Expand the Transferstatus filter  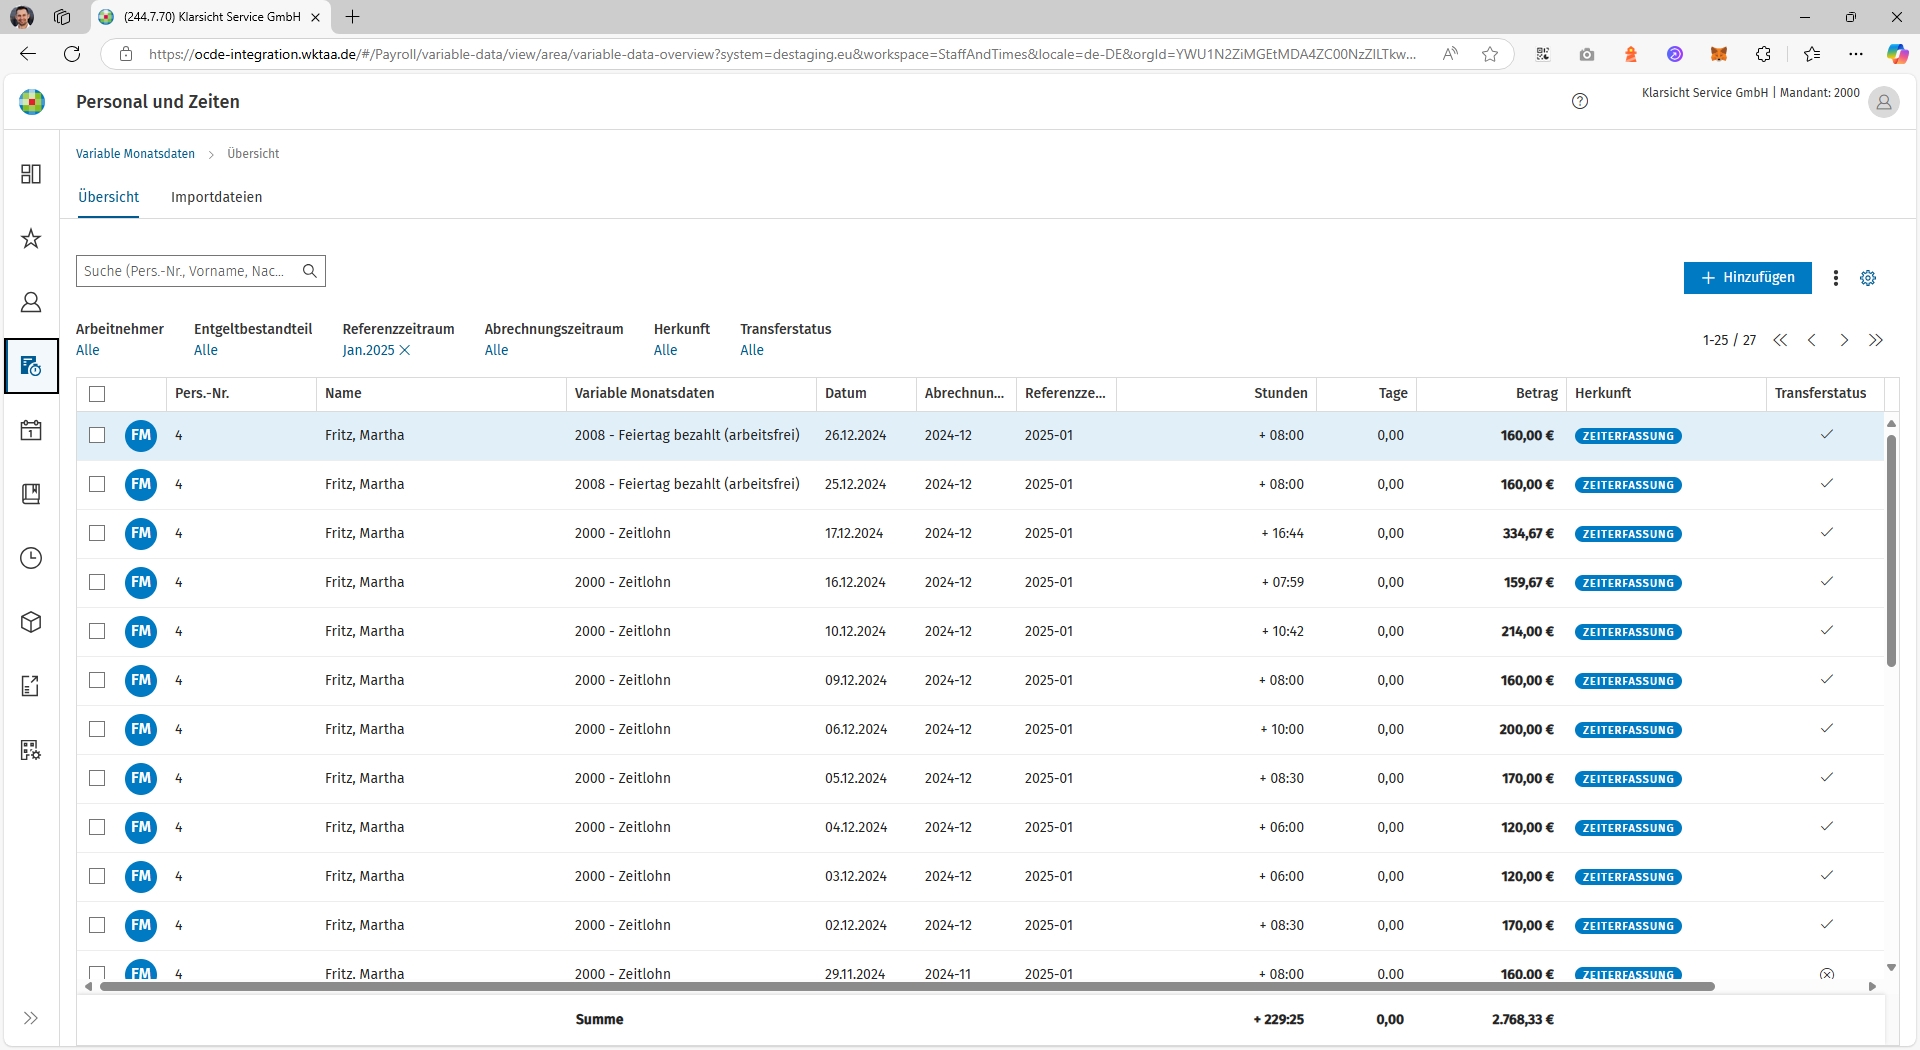(752, 350)
